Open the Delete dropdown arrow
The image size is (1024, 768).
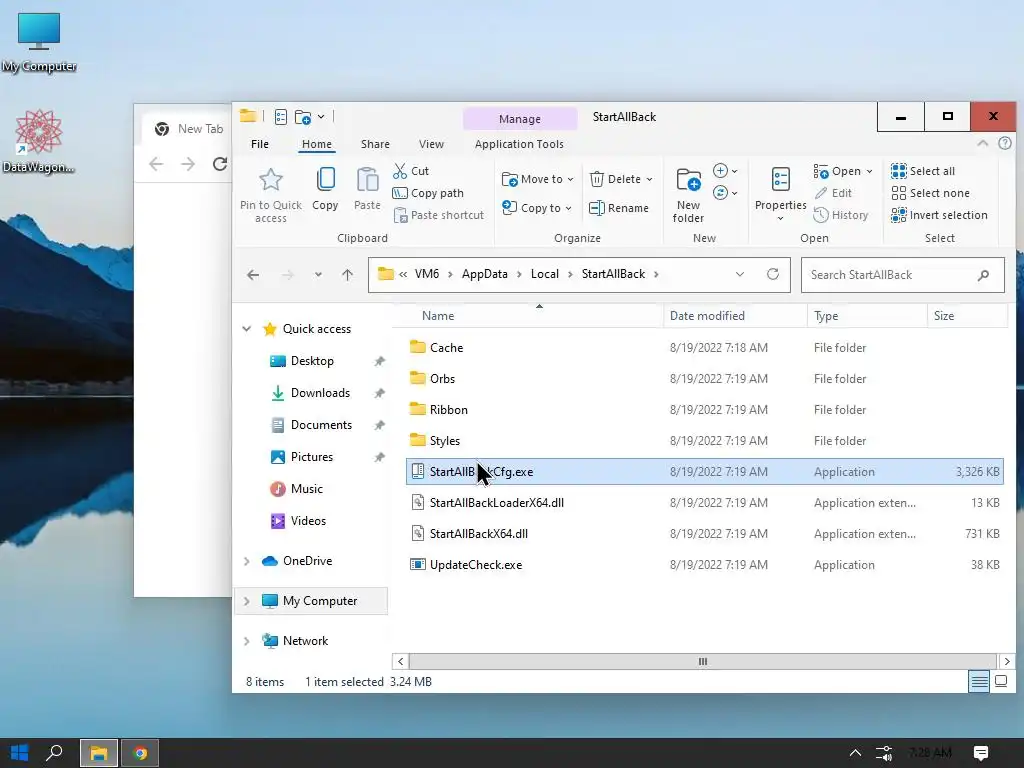pos(649,179)
